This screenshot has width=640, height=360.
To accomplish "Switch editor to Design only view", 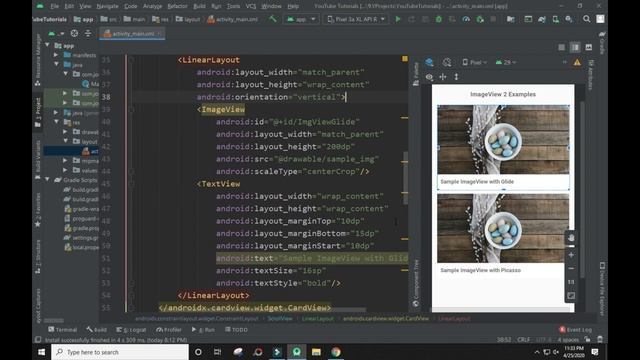I will point(589,47).
